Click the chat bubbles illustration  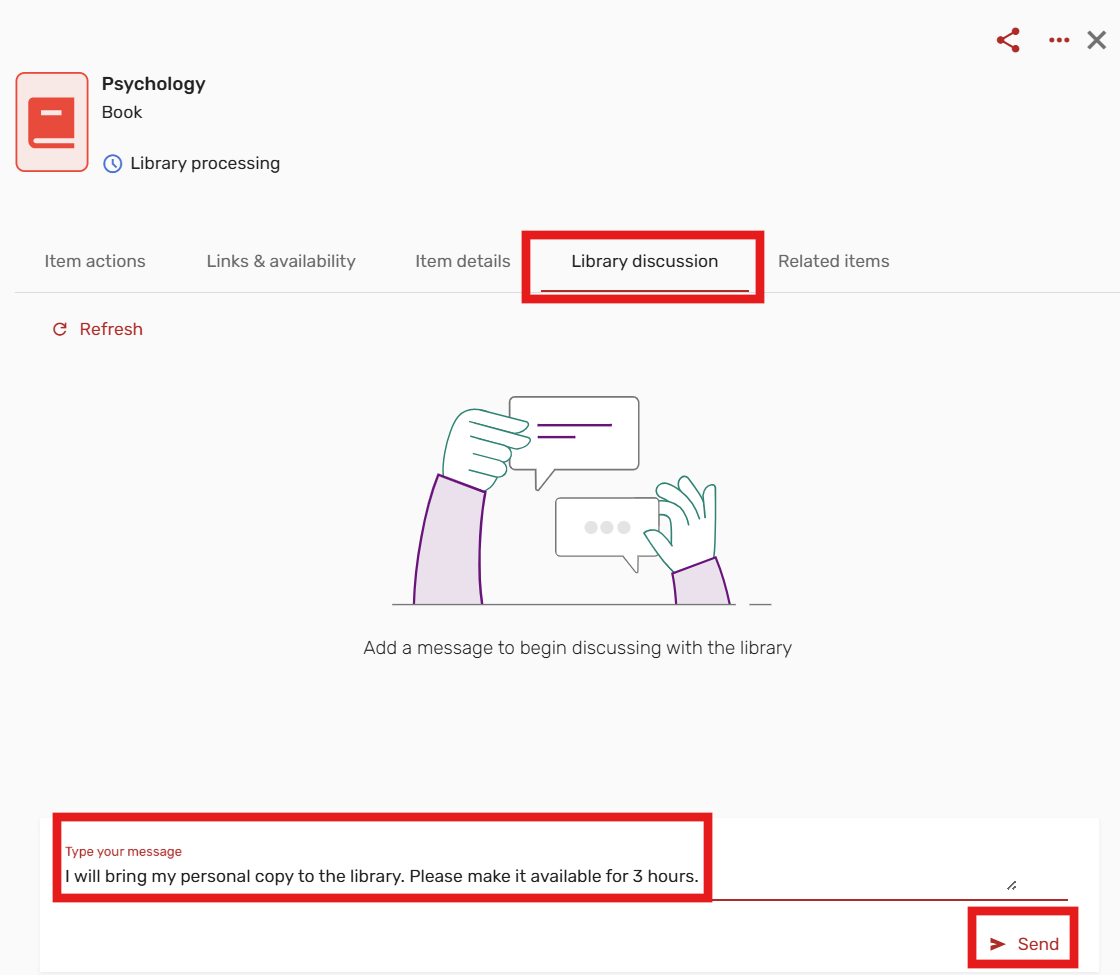tap(581, 500)
